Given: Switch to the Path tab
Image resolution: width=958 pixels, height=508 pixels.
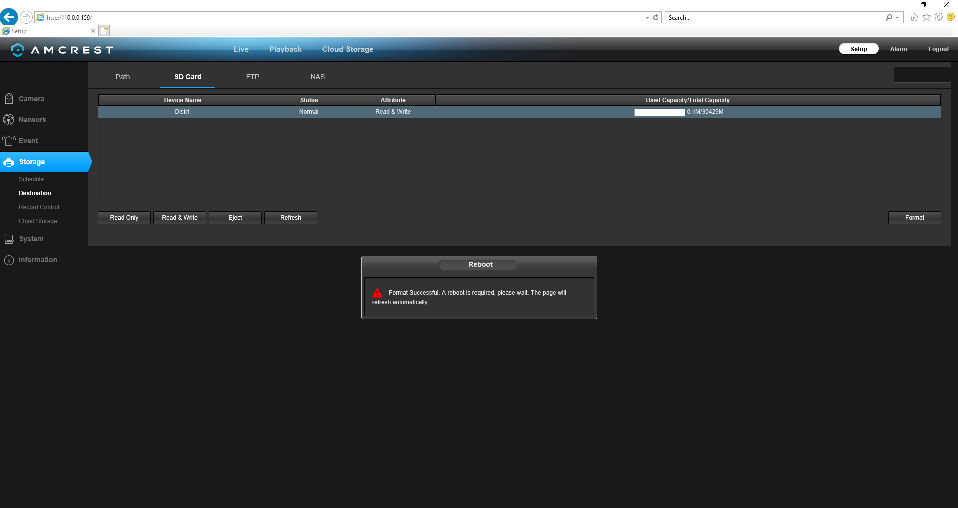Looking at the screenshot, I should click(122, 76).
